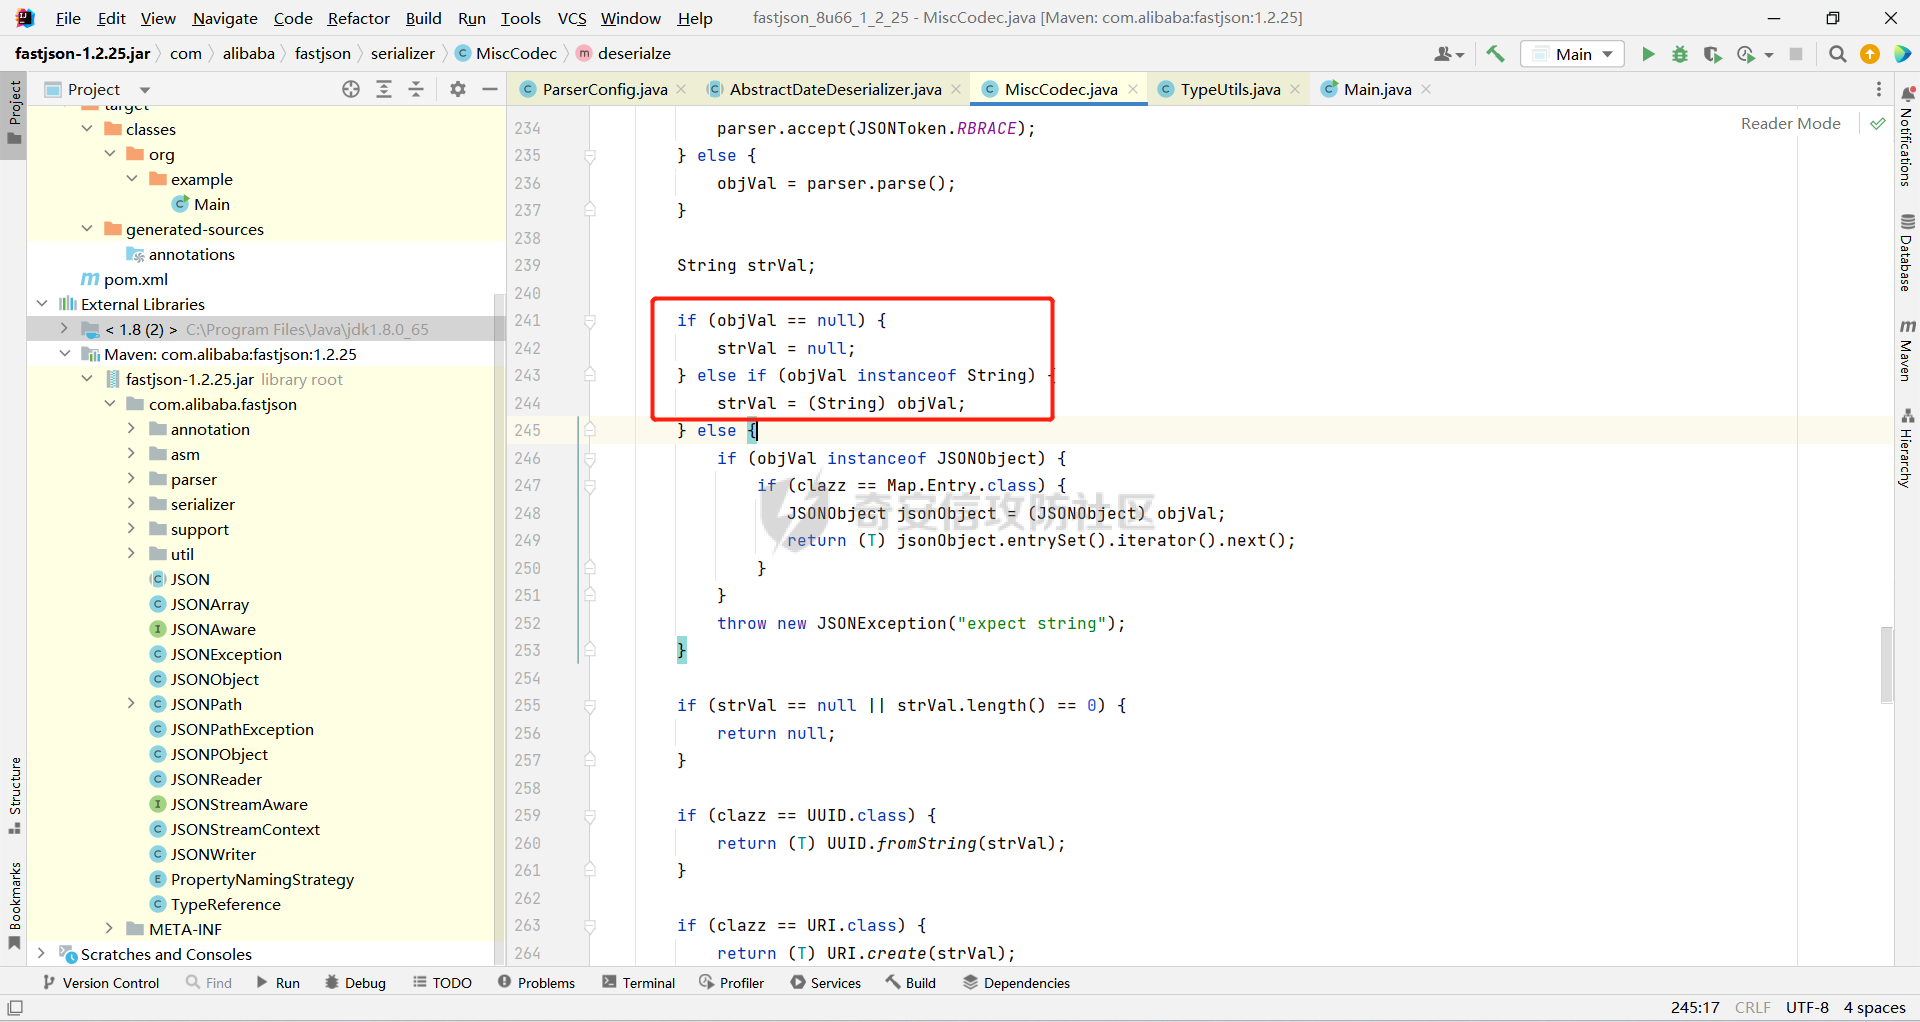Click the Select Opened File target icon
Image resolution: width=1920 pixels, height=1022 pixels.
351,89
